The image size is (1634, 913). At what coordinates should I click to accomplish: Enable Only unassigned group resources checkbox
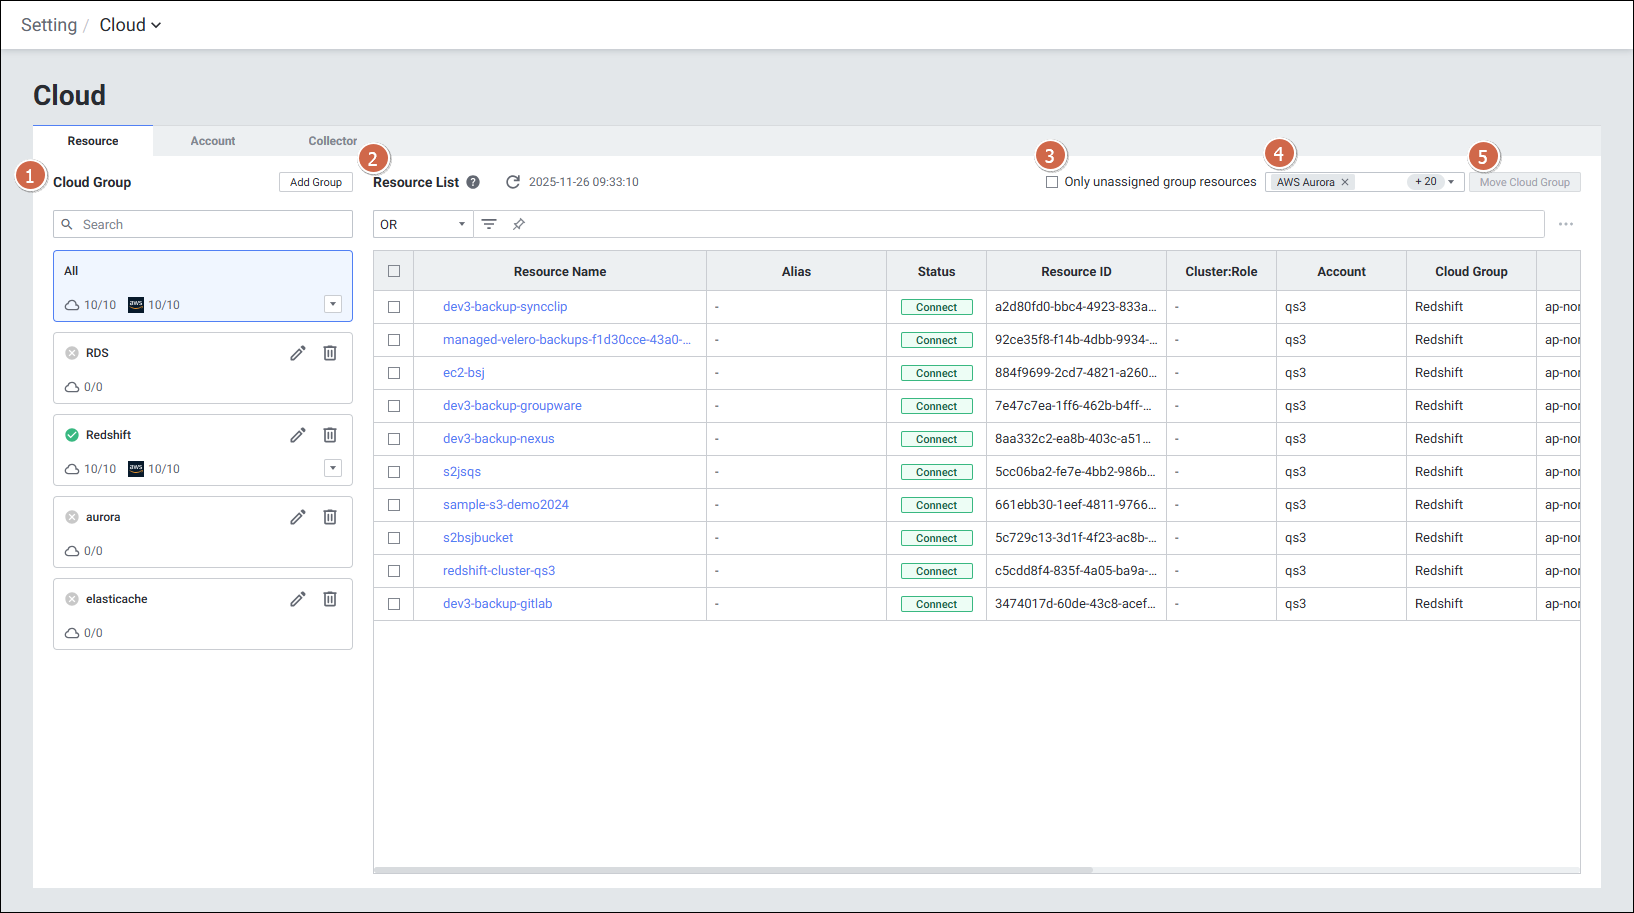tap(1052, 182)
